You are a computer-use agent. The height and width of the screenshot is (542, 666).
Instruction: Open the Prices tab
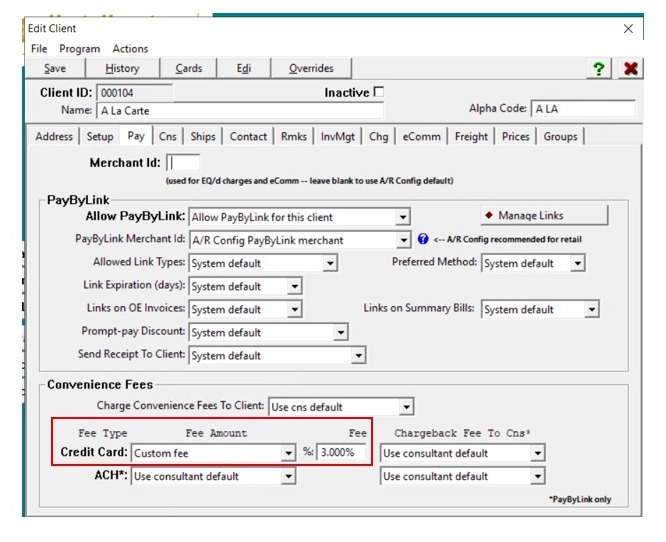click(516, 136)
